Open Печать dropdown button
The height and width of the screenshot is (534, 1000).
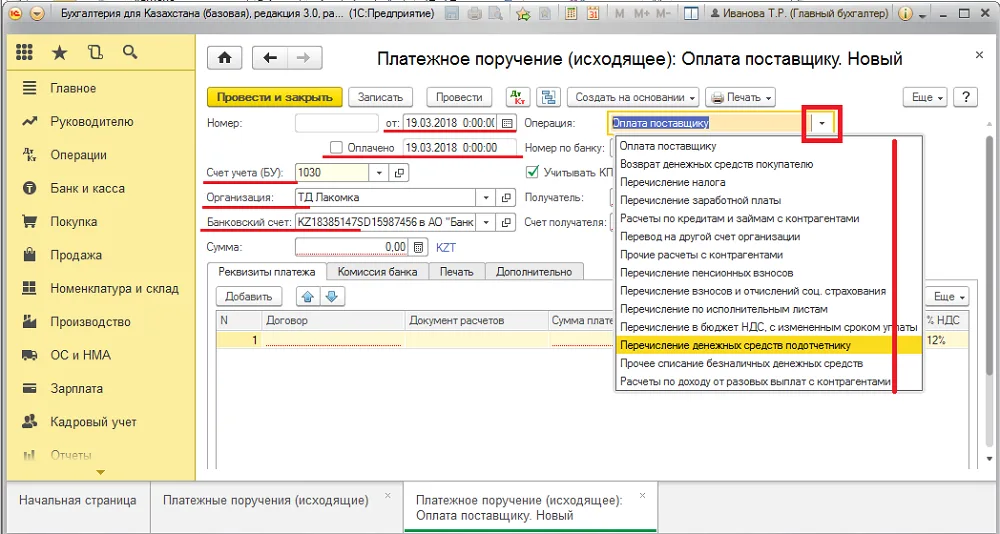[x=740, y=98]
